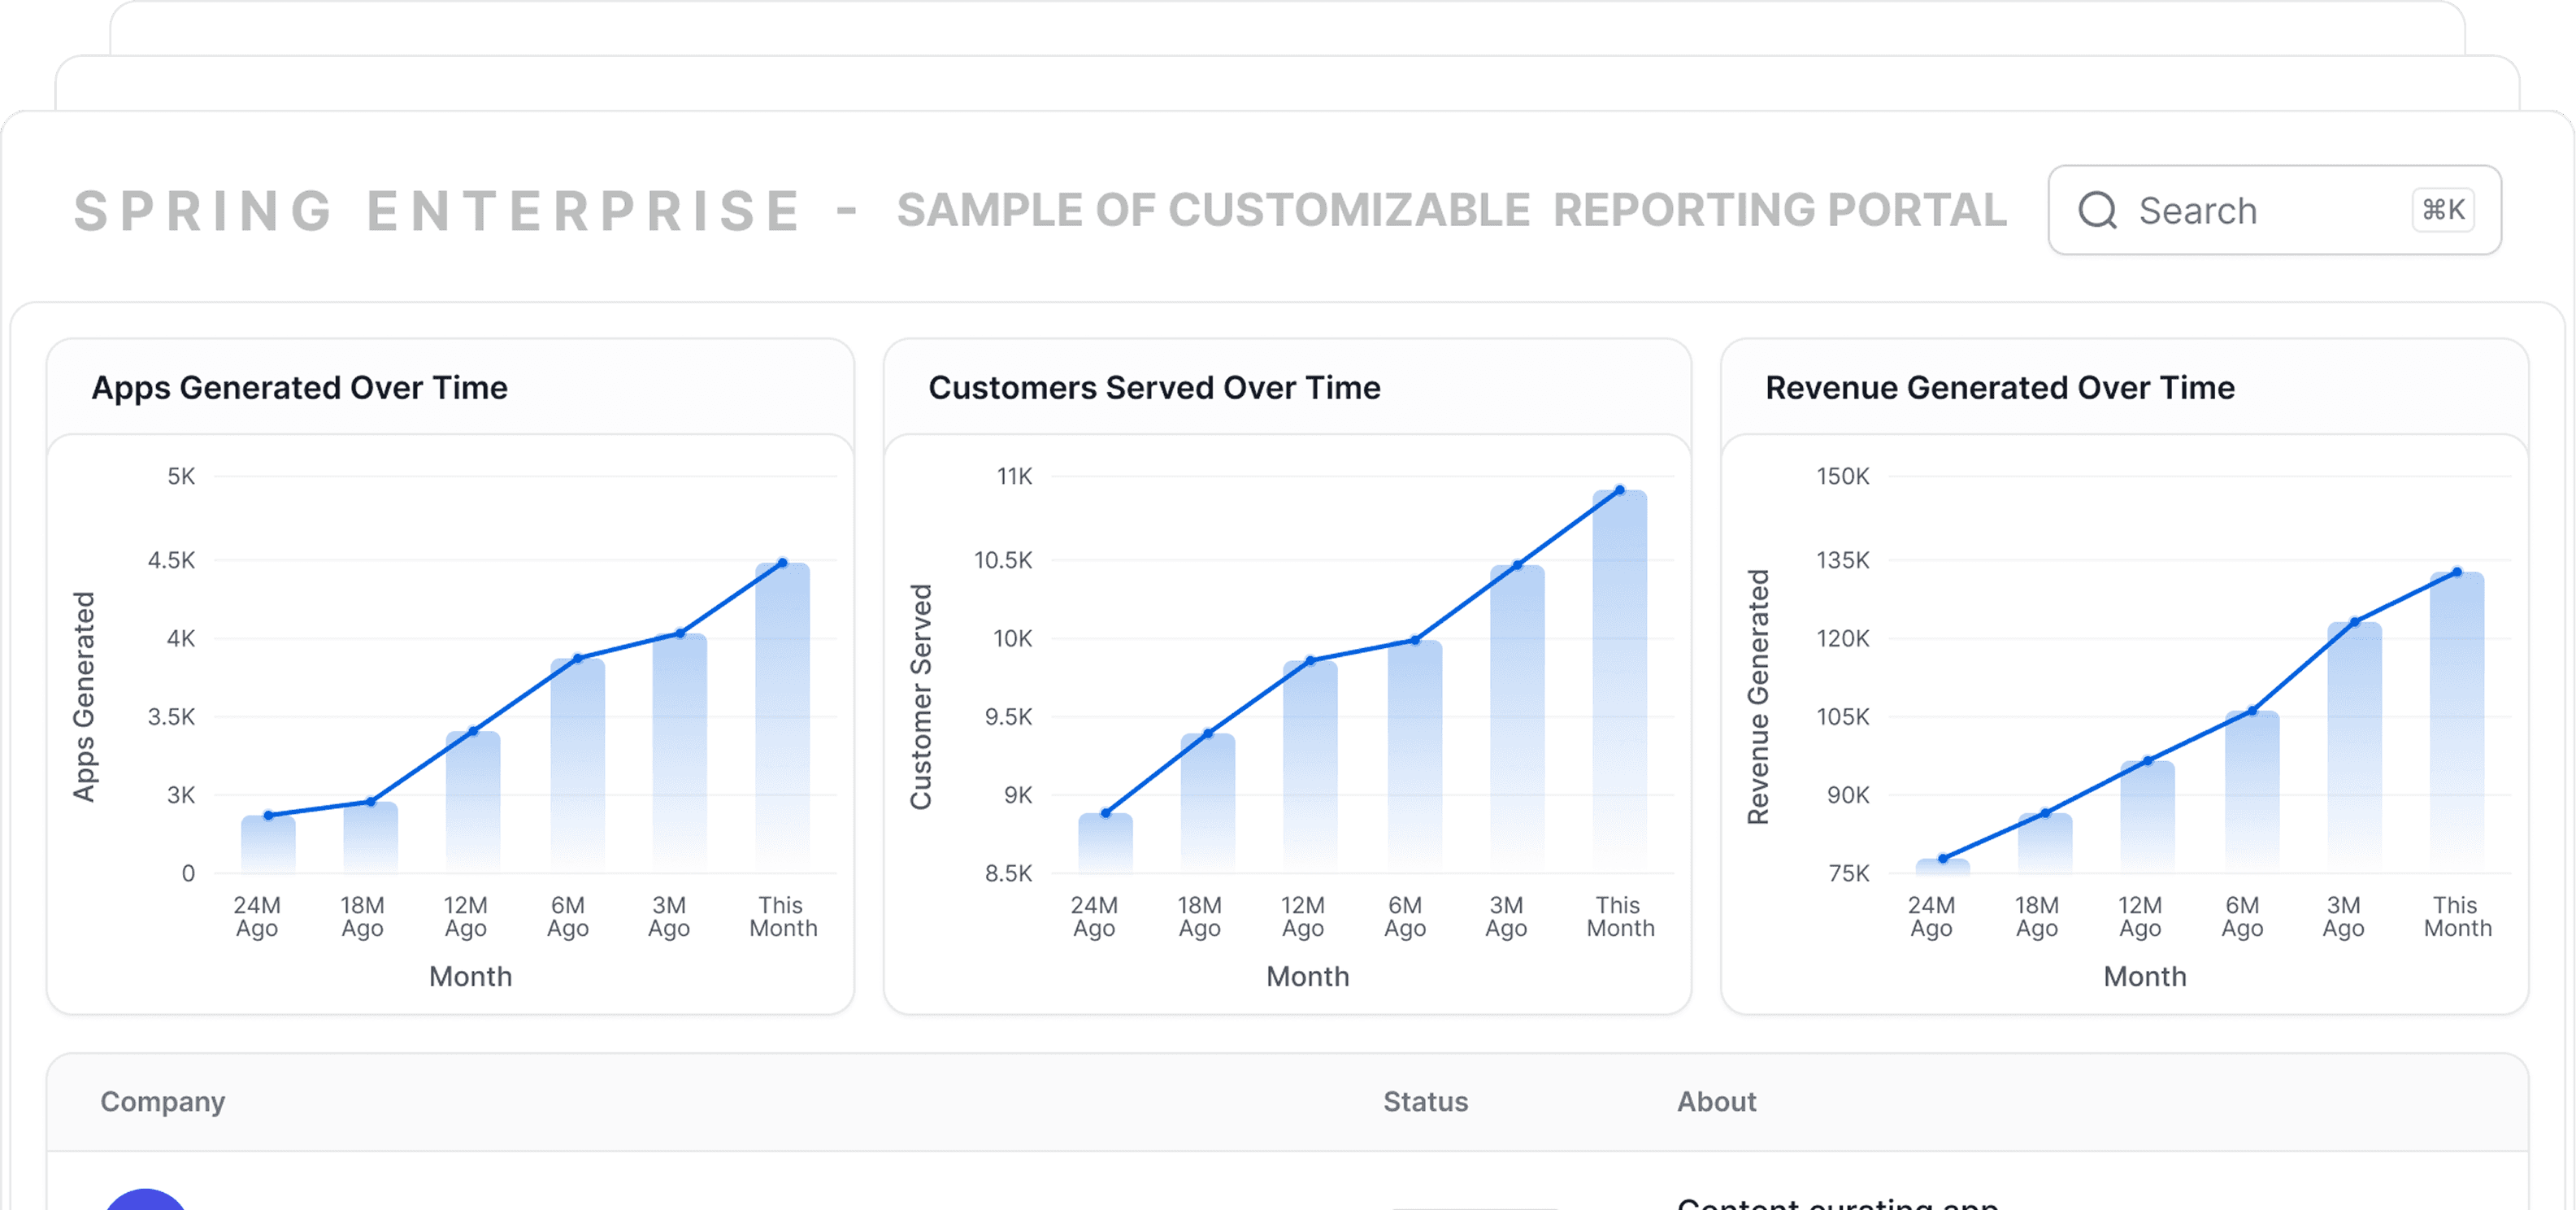Click 18M Ago bar in Revenue Generated chart

pos(2045,843)
